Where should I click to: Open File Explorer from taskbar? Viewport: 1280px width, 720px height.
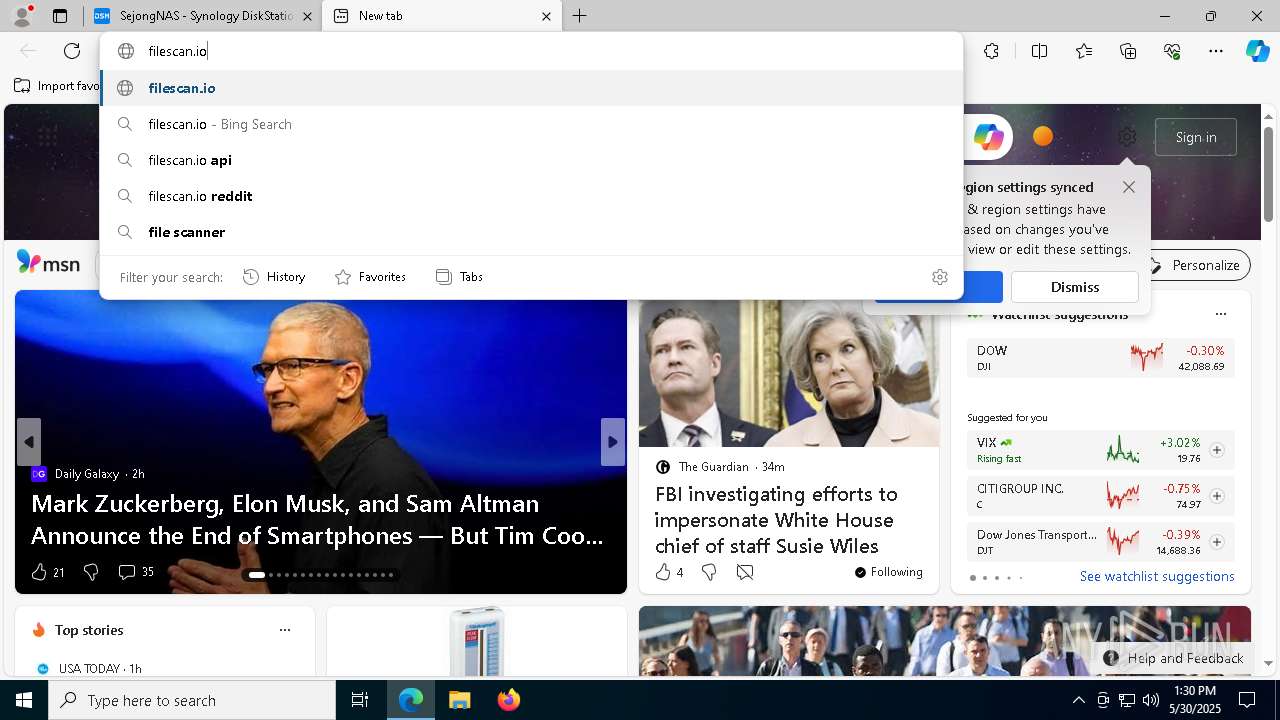pyautogui.click(x=459, y=700)
